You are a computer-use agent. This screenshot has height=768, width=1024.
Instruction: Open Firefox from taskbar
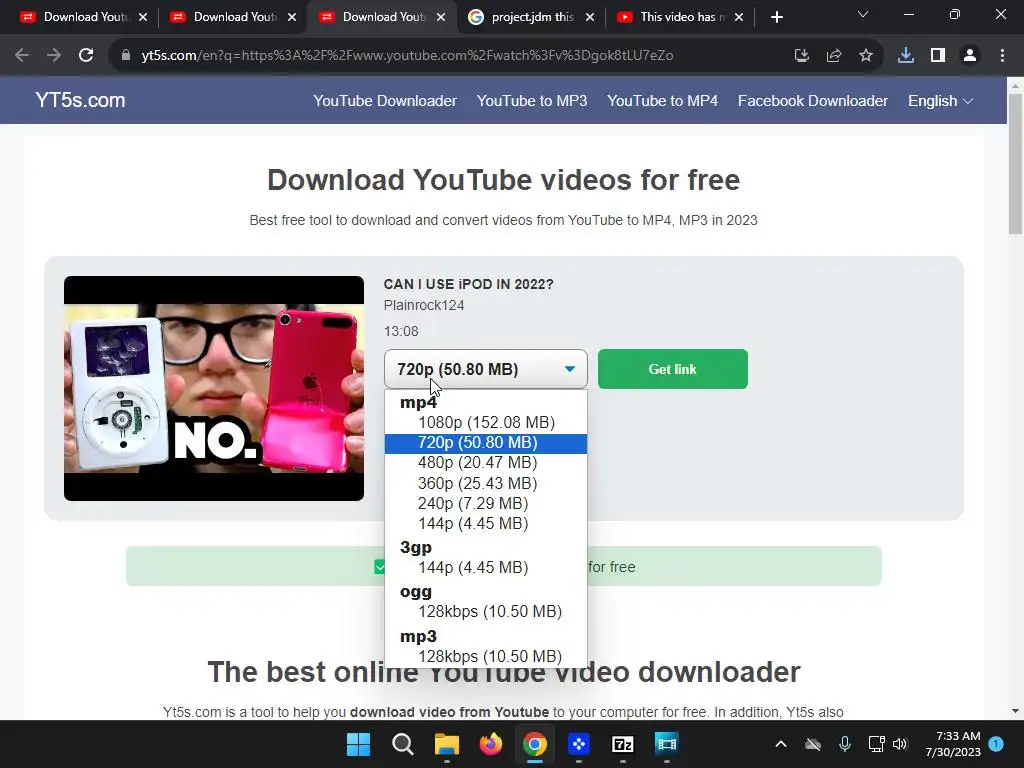point(490,744)
